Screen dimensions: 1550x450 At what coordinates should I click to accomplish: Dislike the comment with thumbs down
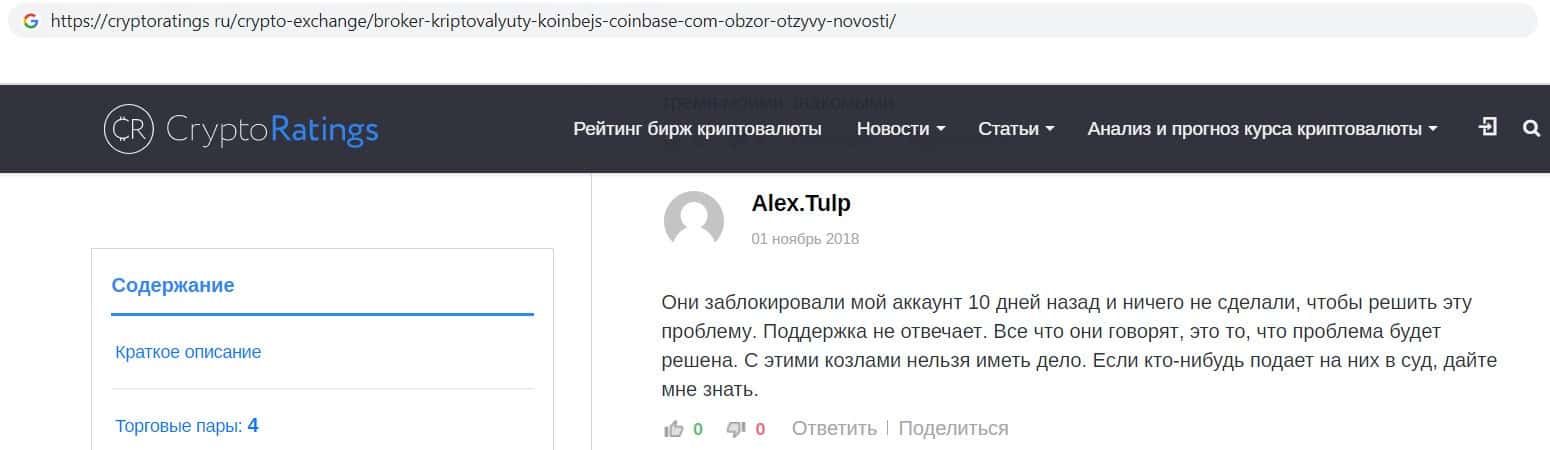click(x=736, y=429)
